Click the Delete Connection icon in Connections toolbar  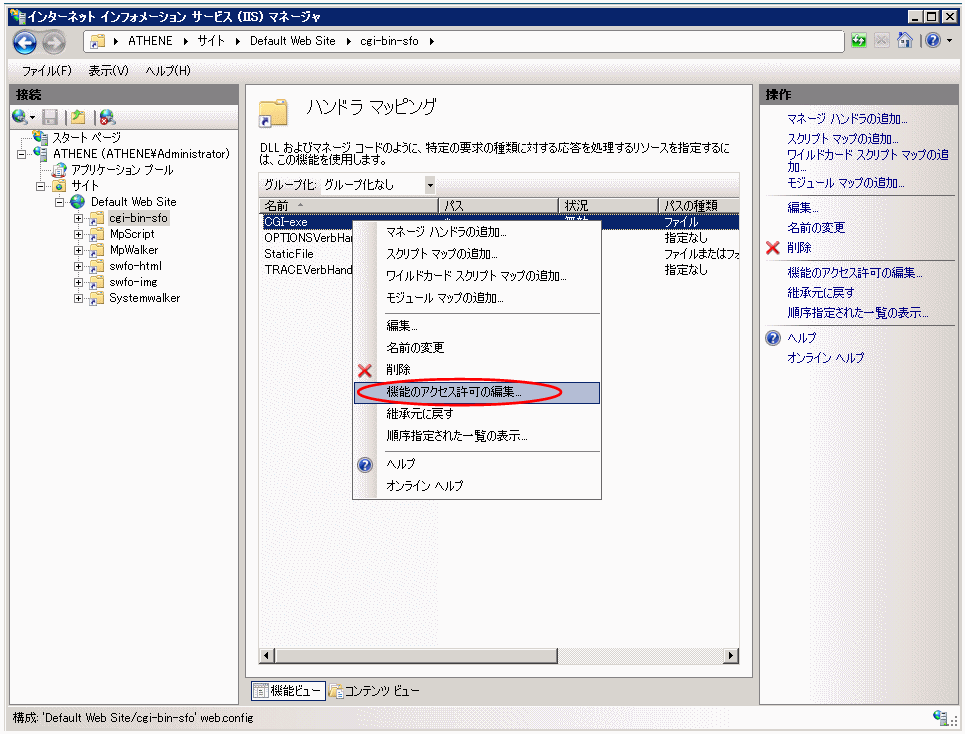tap(107, 117)
